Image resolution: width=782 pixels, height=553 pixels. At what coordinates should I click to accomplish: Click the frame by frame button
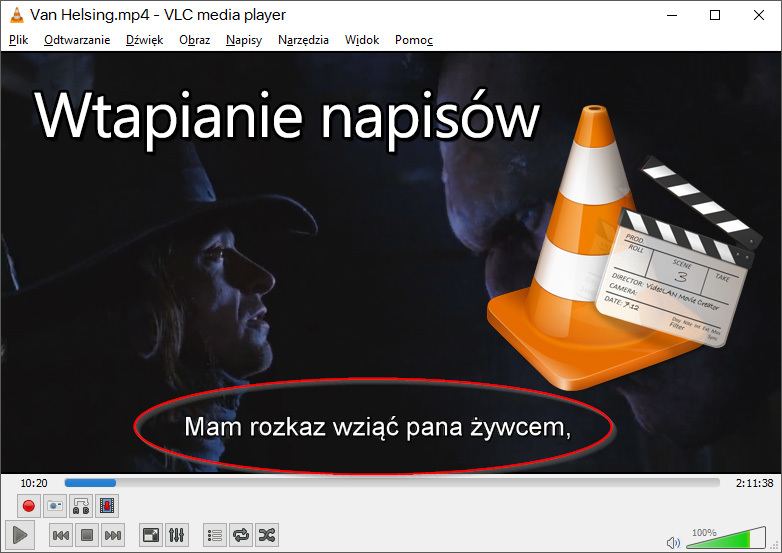point(107,507)
